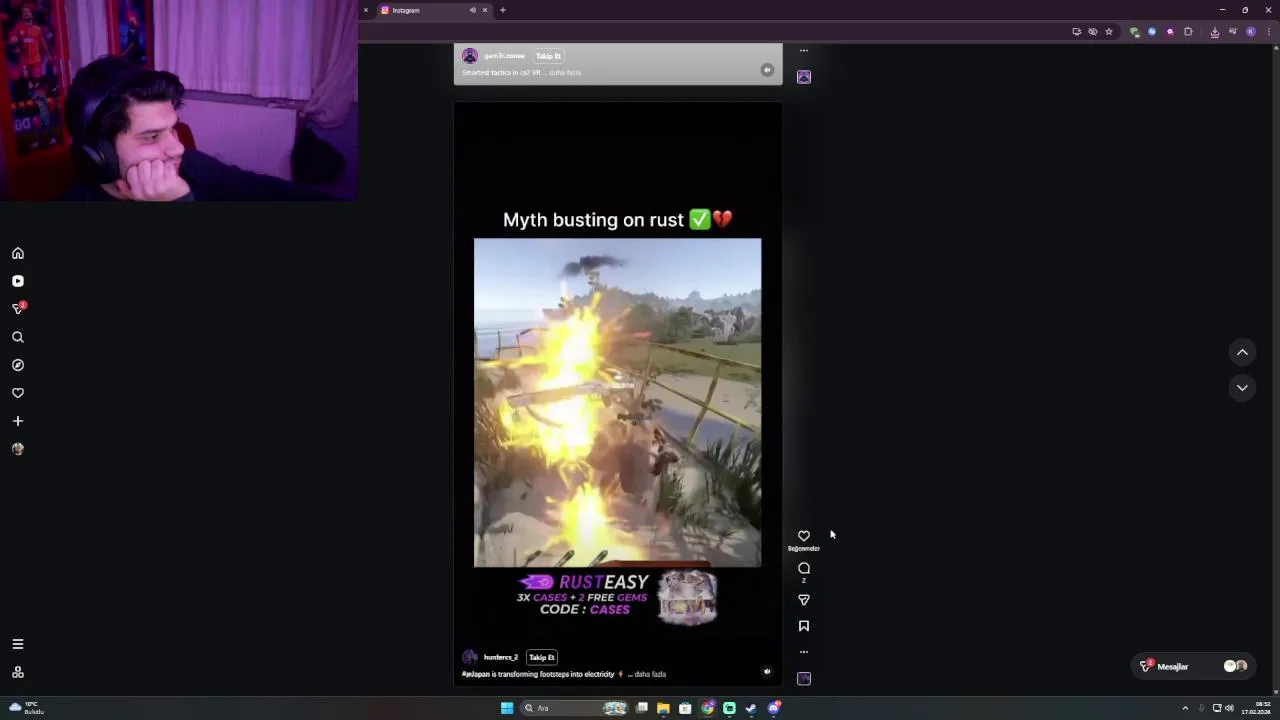The image size is (1280, 720).
Task: Mute the Instagram tab audio icon
Action: (x=473, y=10)
